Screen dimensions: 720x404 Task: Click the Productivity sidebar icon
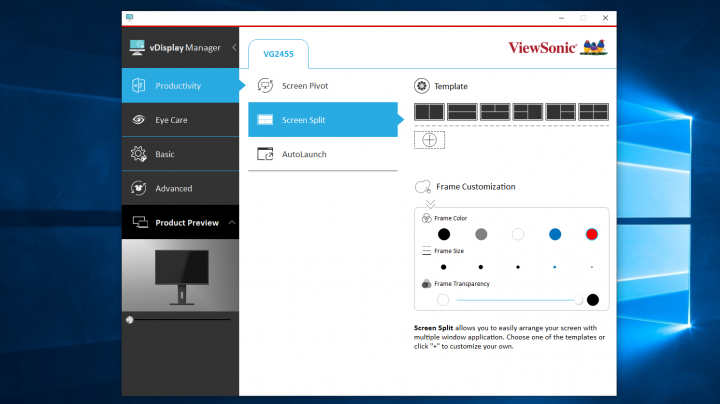pos(138,85)
